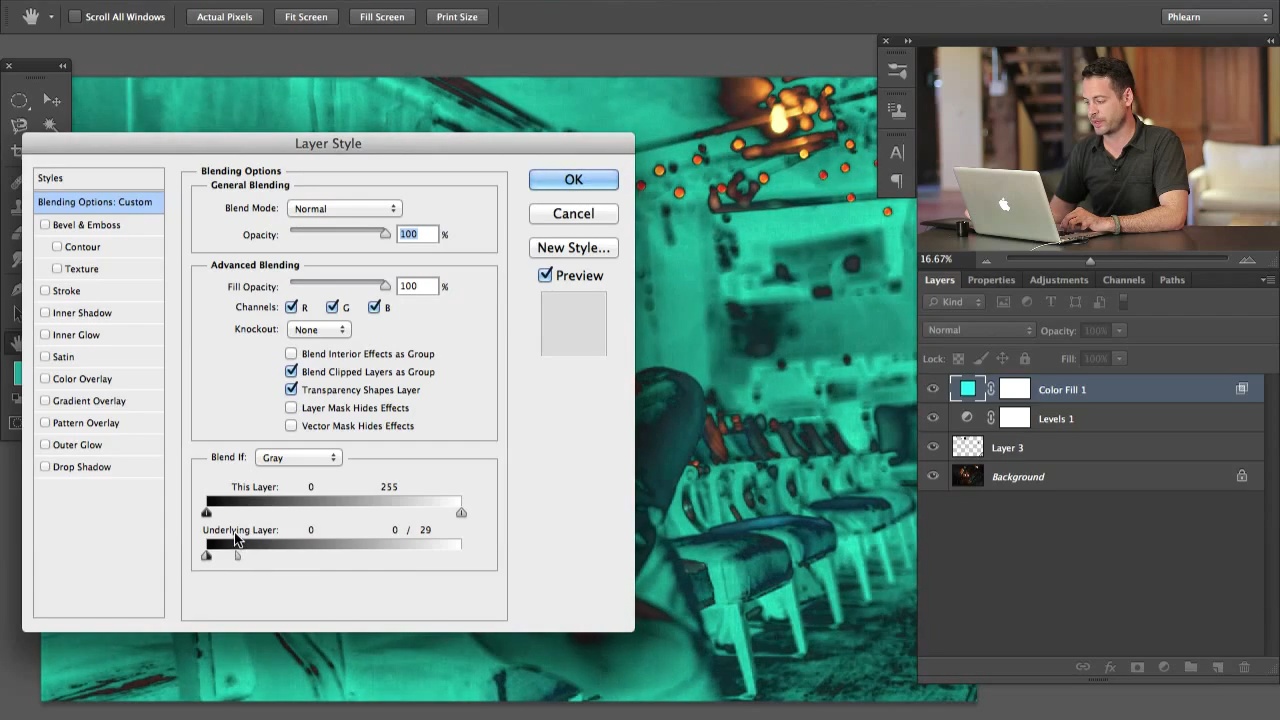Screen dimensions: 1280x720
Task: Click the adjustment layer filter icon
Action: (x=1027, y=302)
